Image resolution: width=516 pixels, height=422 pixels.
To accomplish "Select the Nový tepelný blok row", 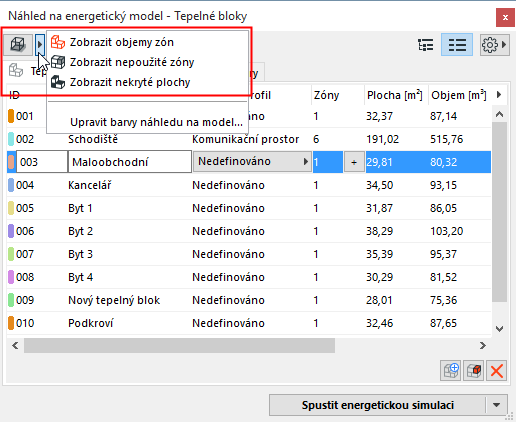I will tap(249, 300).
